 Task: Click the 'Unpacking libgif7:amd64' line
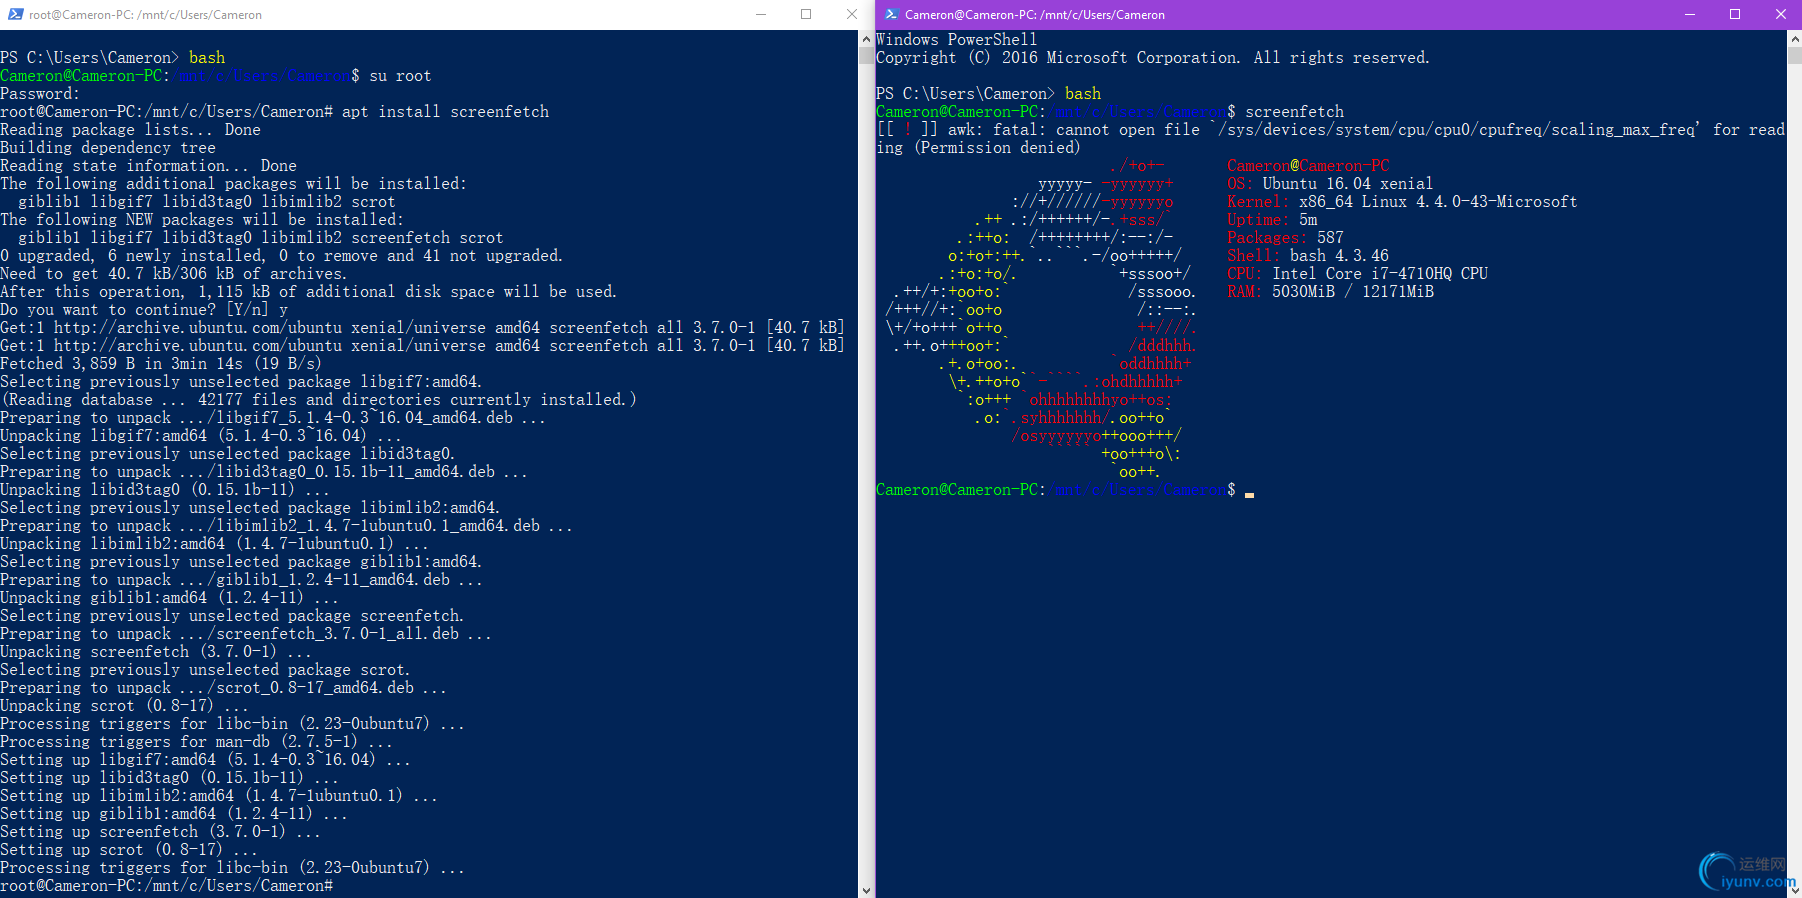[201, 436]
